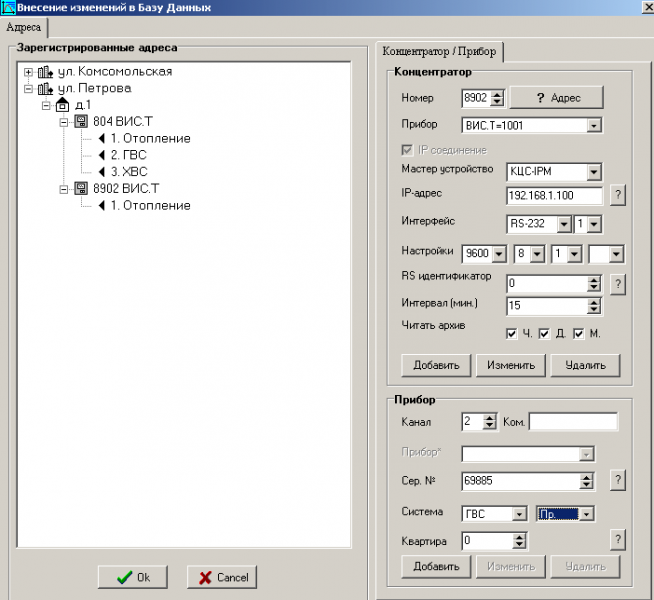
Task: Click Изменить in the Прибор group
Action: click(511, 567)
